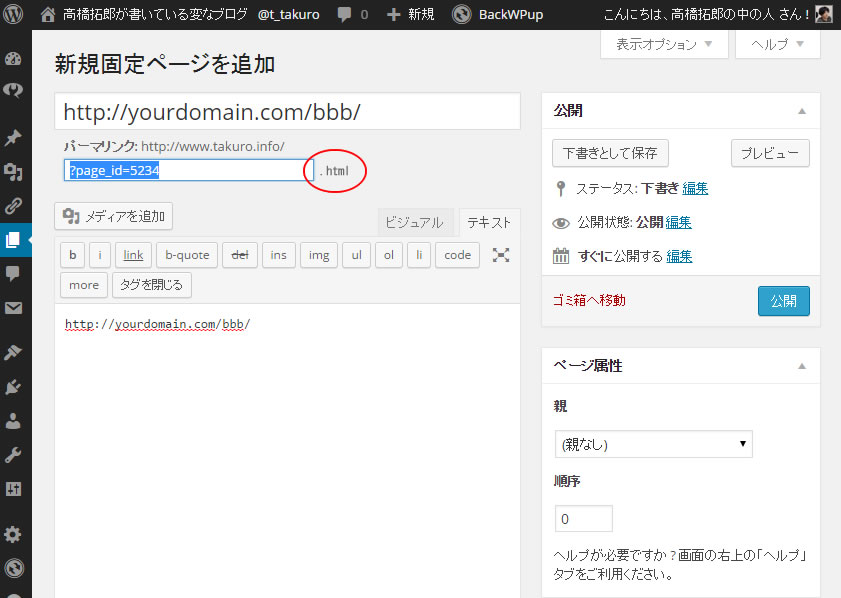
Task: Click the blue 公開 publish button
Action: pyautogui.click(x=783, y=301)
